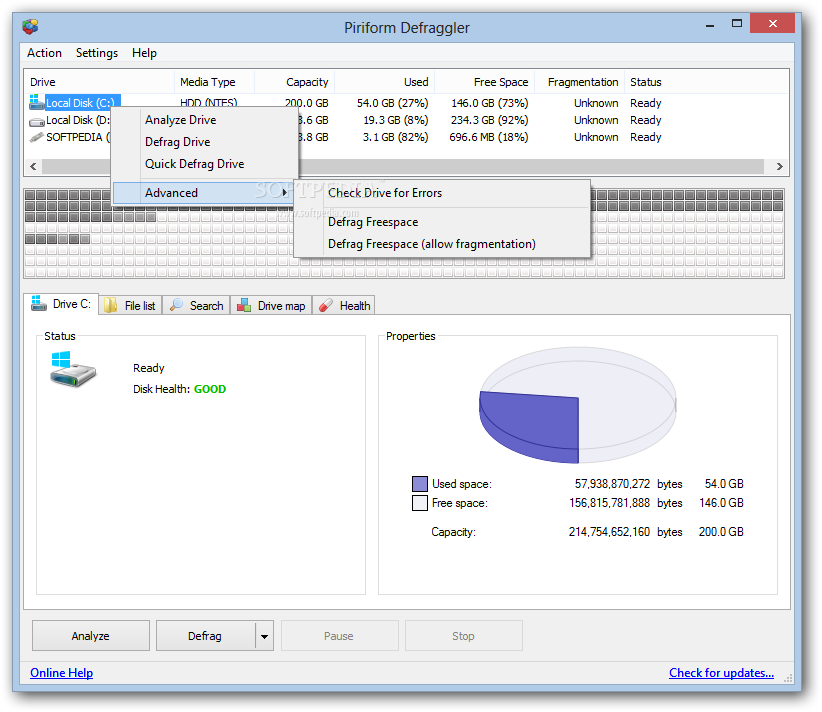Switch to the Search tab

[x=197, y=306]
